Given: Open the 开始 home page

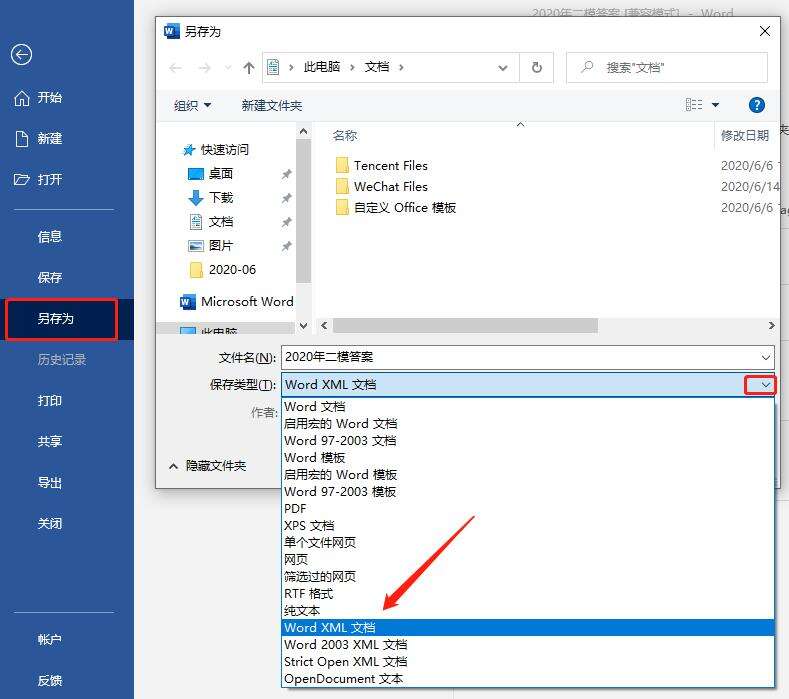Looking at the screenshot, I should pos(38,98).
